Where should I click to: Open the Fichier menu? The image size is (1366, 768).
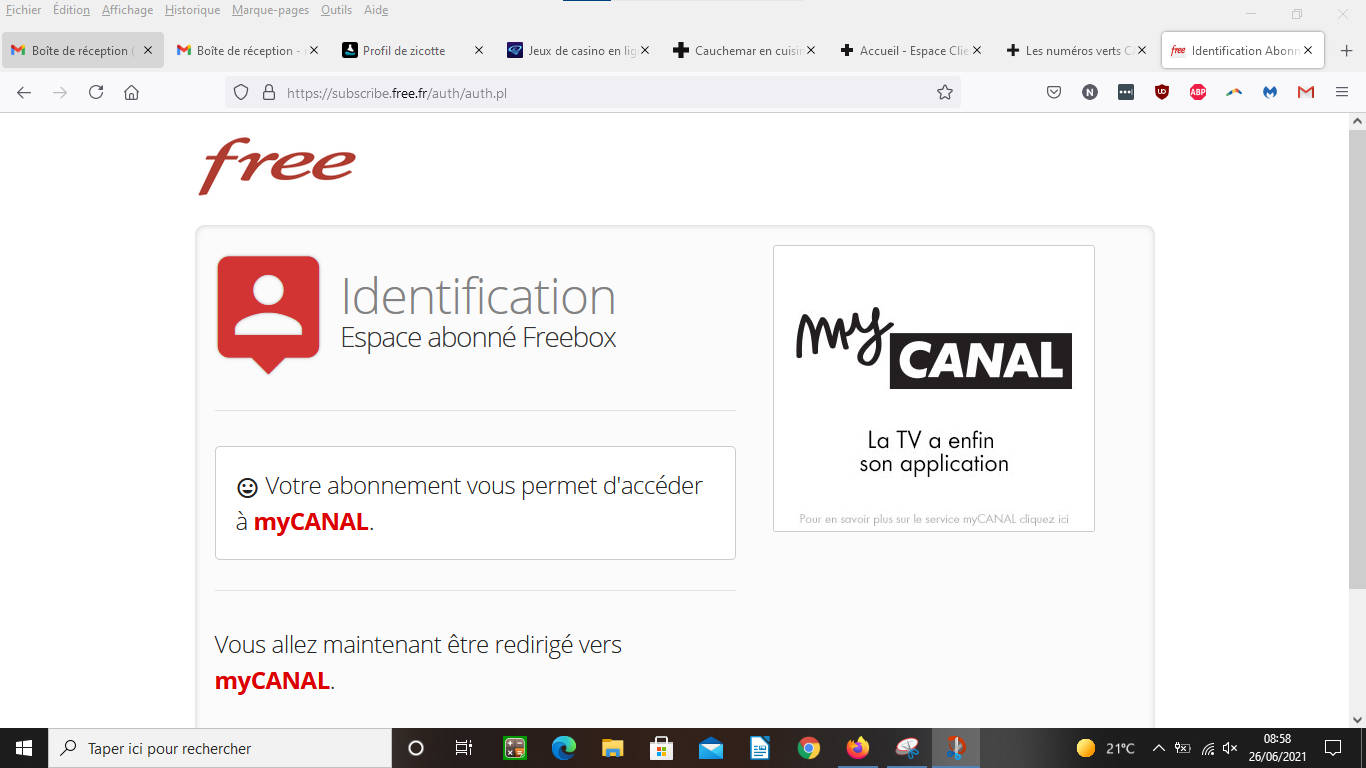[24, 10]
